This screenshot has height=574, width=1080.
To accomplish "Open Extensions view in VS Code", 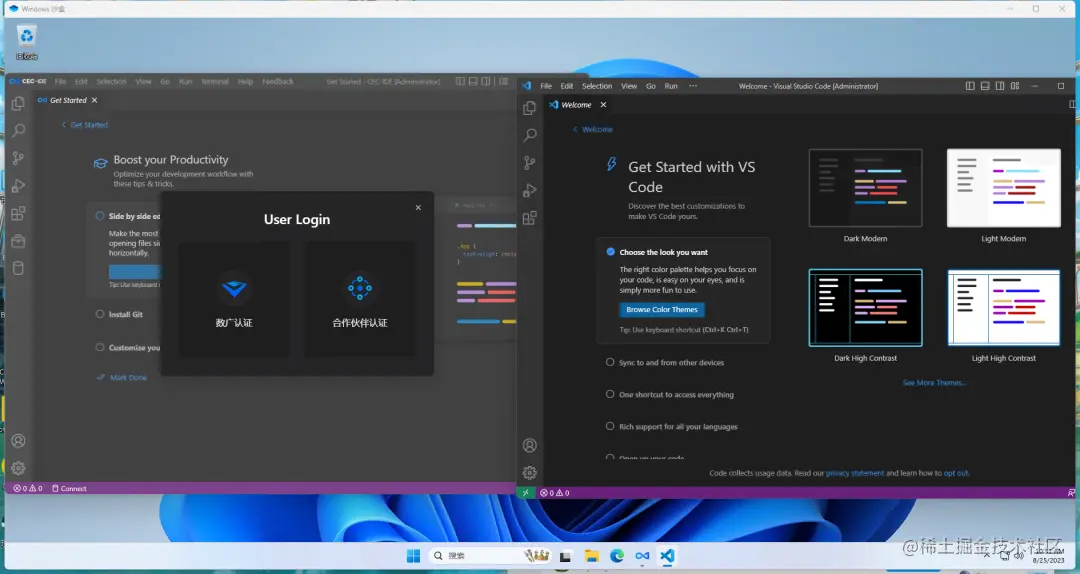I will (530, 218).
